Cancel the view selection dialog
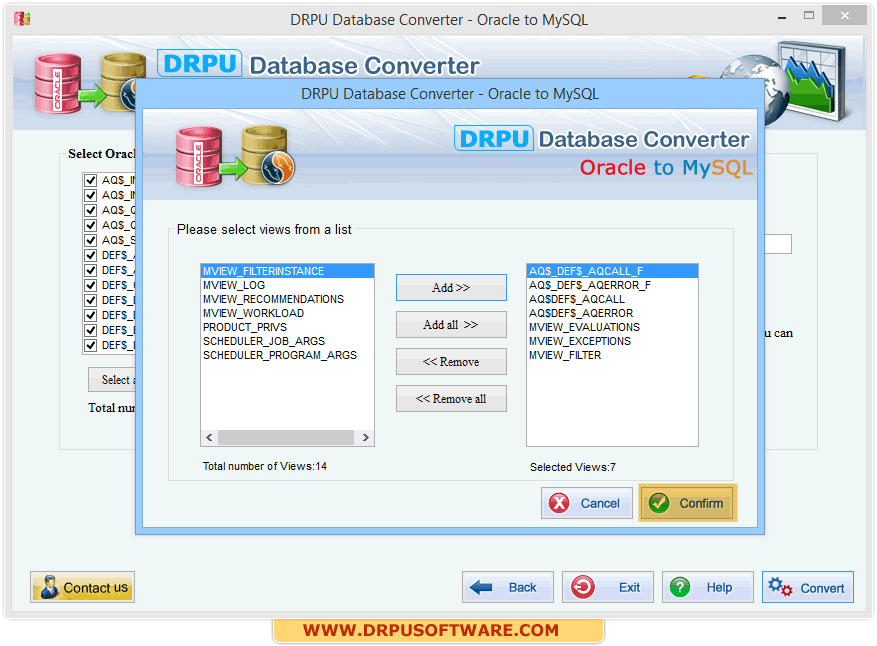Screen dimensions: 877x646 [x=587, y=503]
